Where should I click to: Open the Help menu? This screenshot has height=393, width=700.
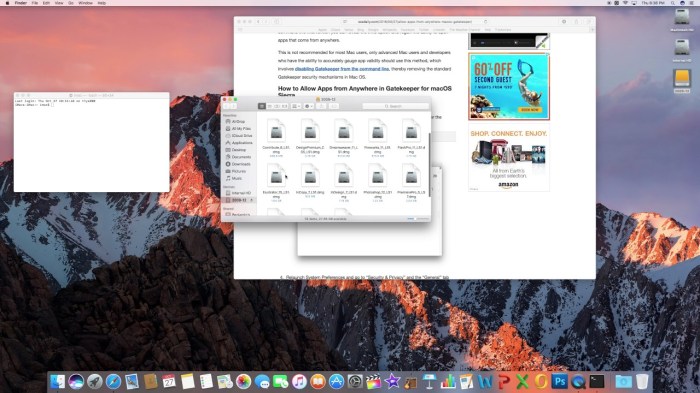click(x=102, y=3)
